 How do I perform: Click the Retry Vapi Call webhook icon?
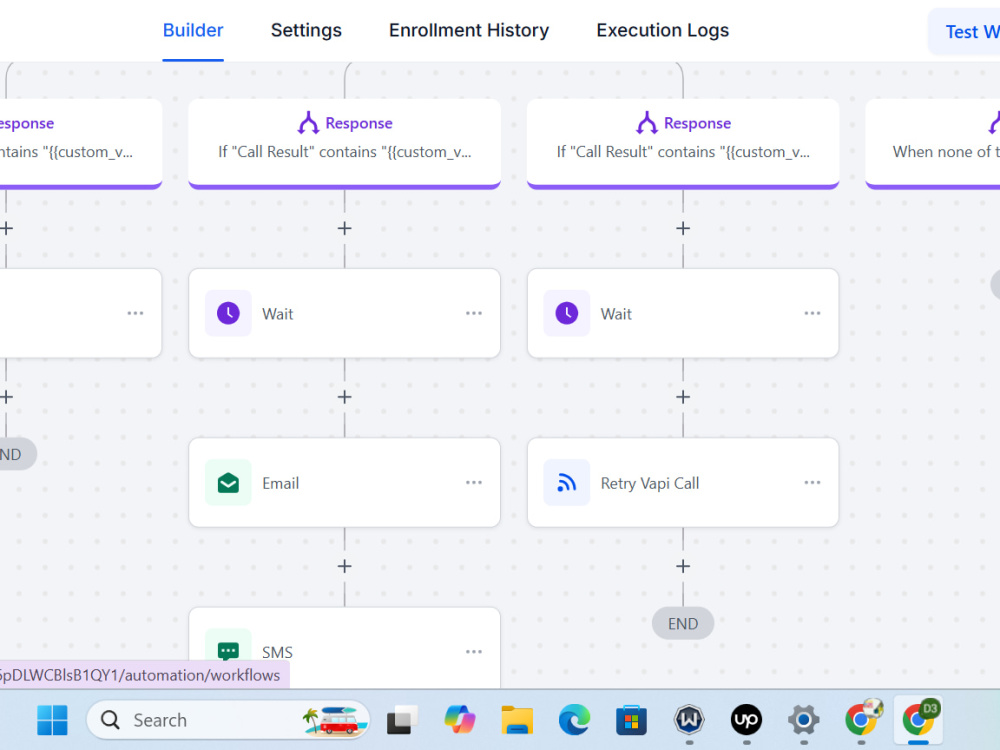[567, 483]
